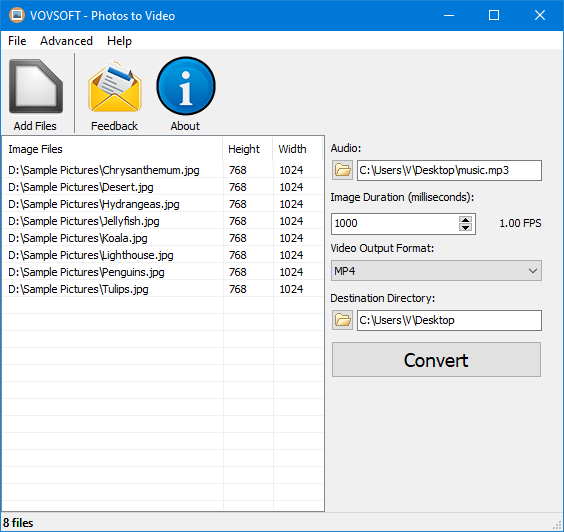Open the About info icon
564x532 pixels.
click(x=186, y=86)
